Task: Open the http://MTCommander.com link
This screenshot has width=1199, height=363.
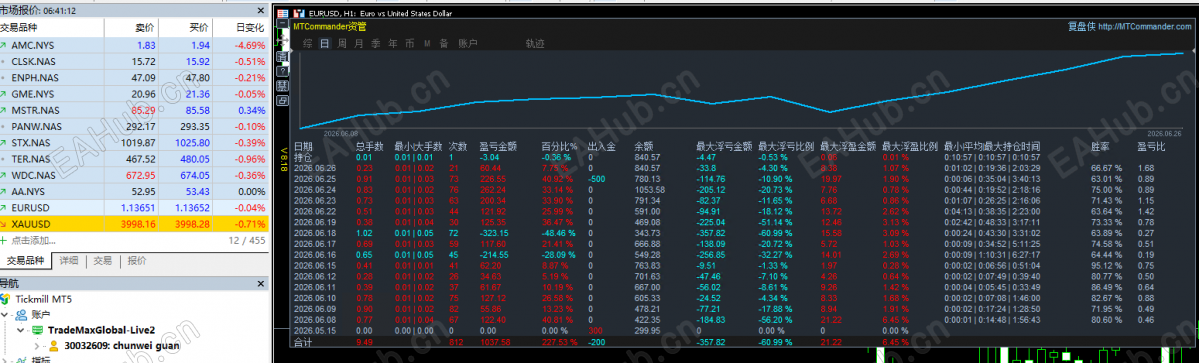Action: pos(1145,27)
